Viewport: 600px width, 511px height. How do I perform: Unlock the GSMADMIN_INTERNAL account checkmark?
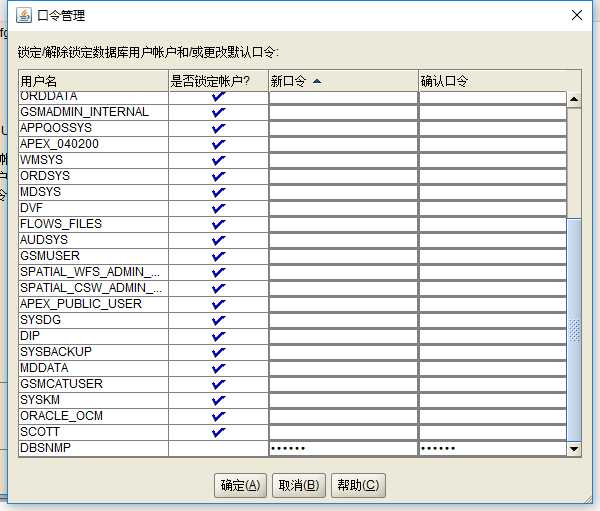pyautogui.click(x=218, y=113)
